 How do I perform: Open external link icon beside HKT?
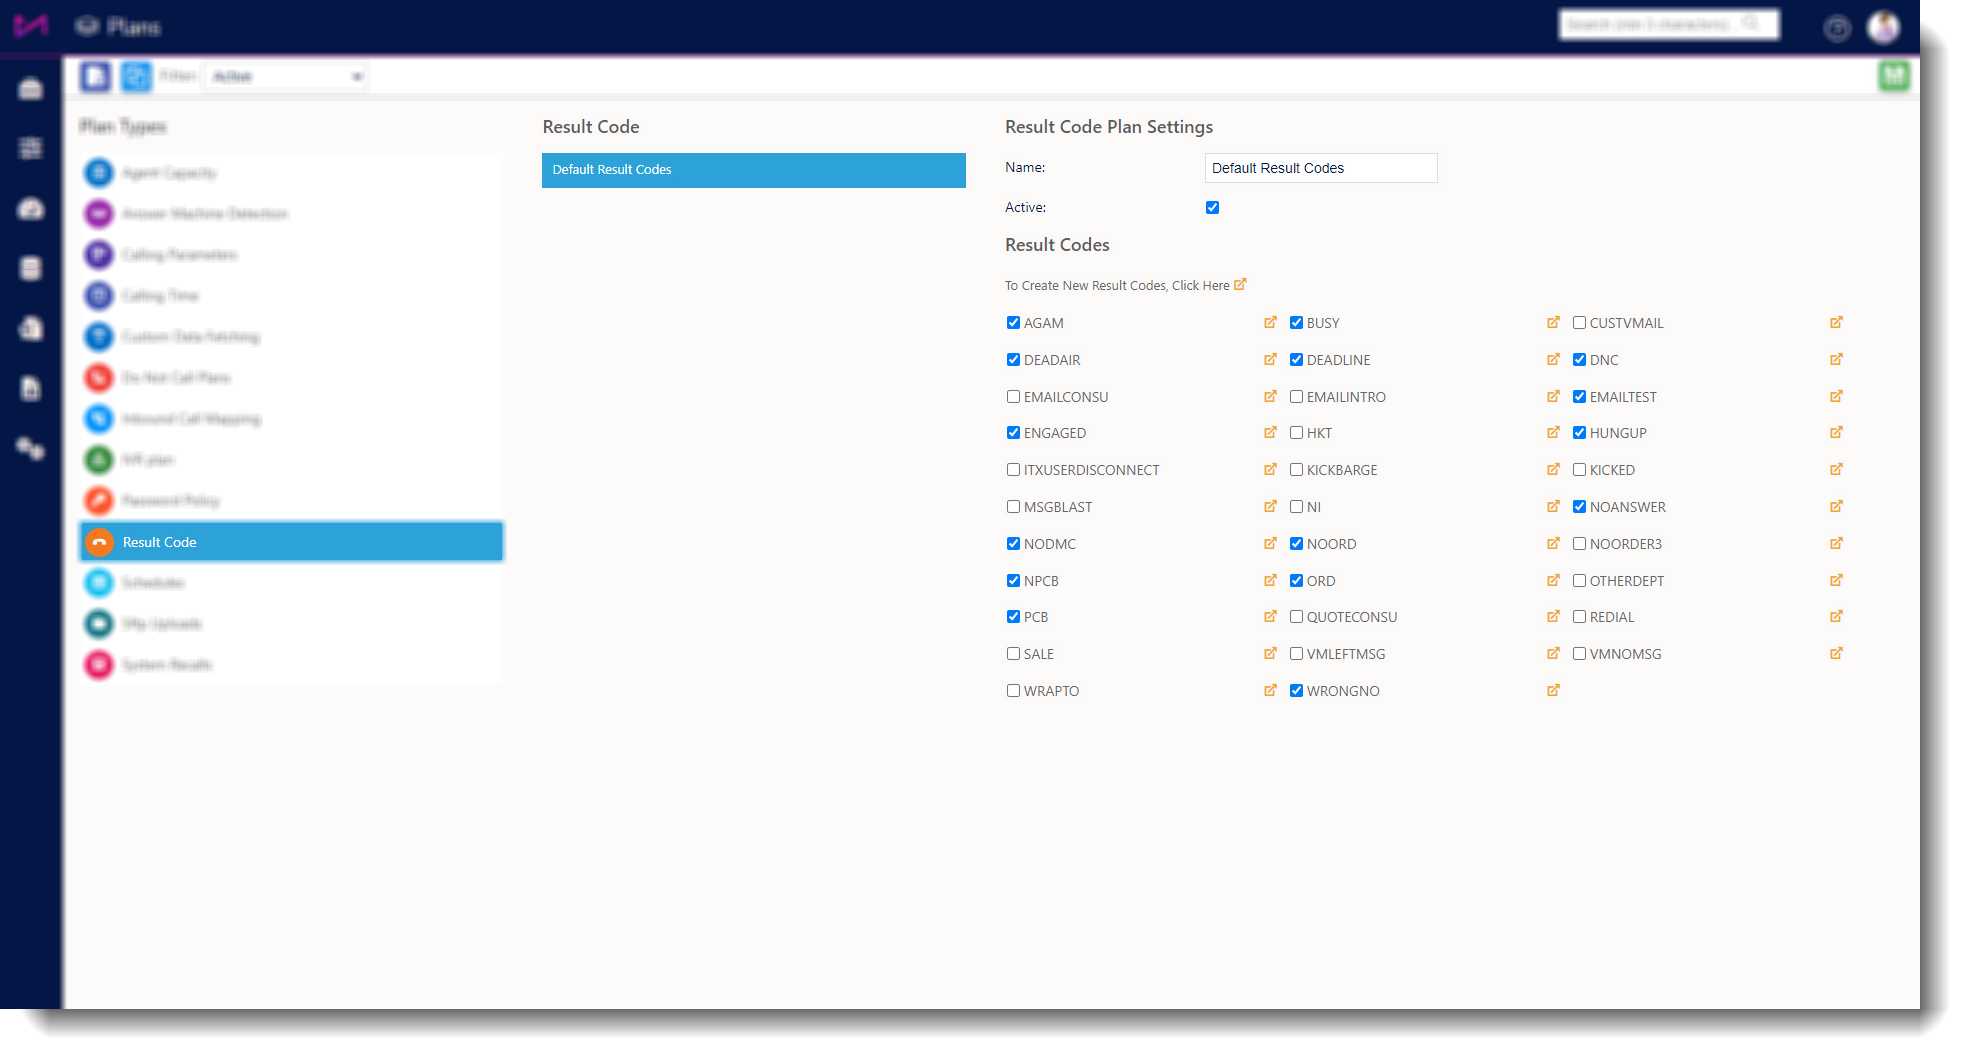click(1553, 432)
